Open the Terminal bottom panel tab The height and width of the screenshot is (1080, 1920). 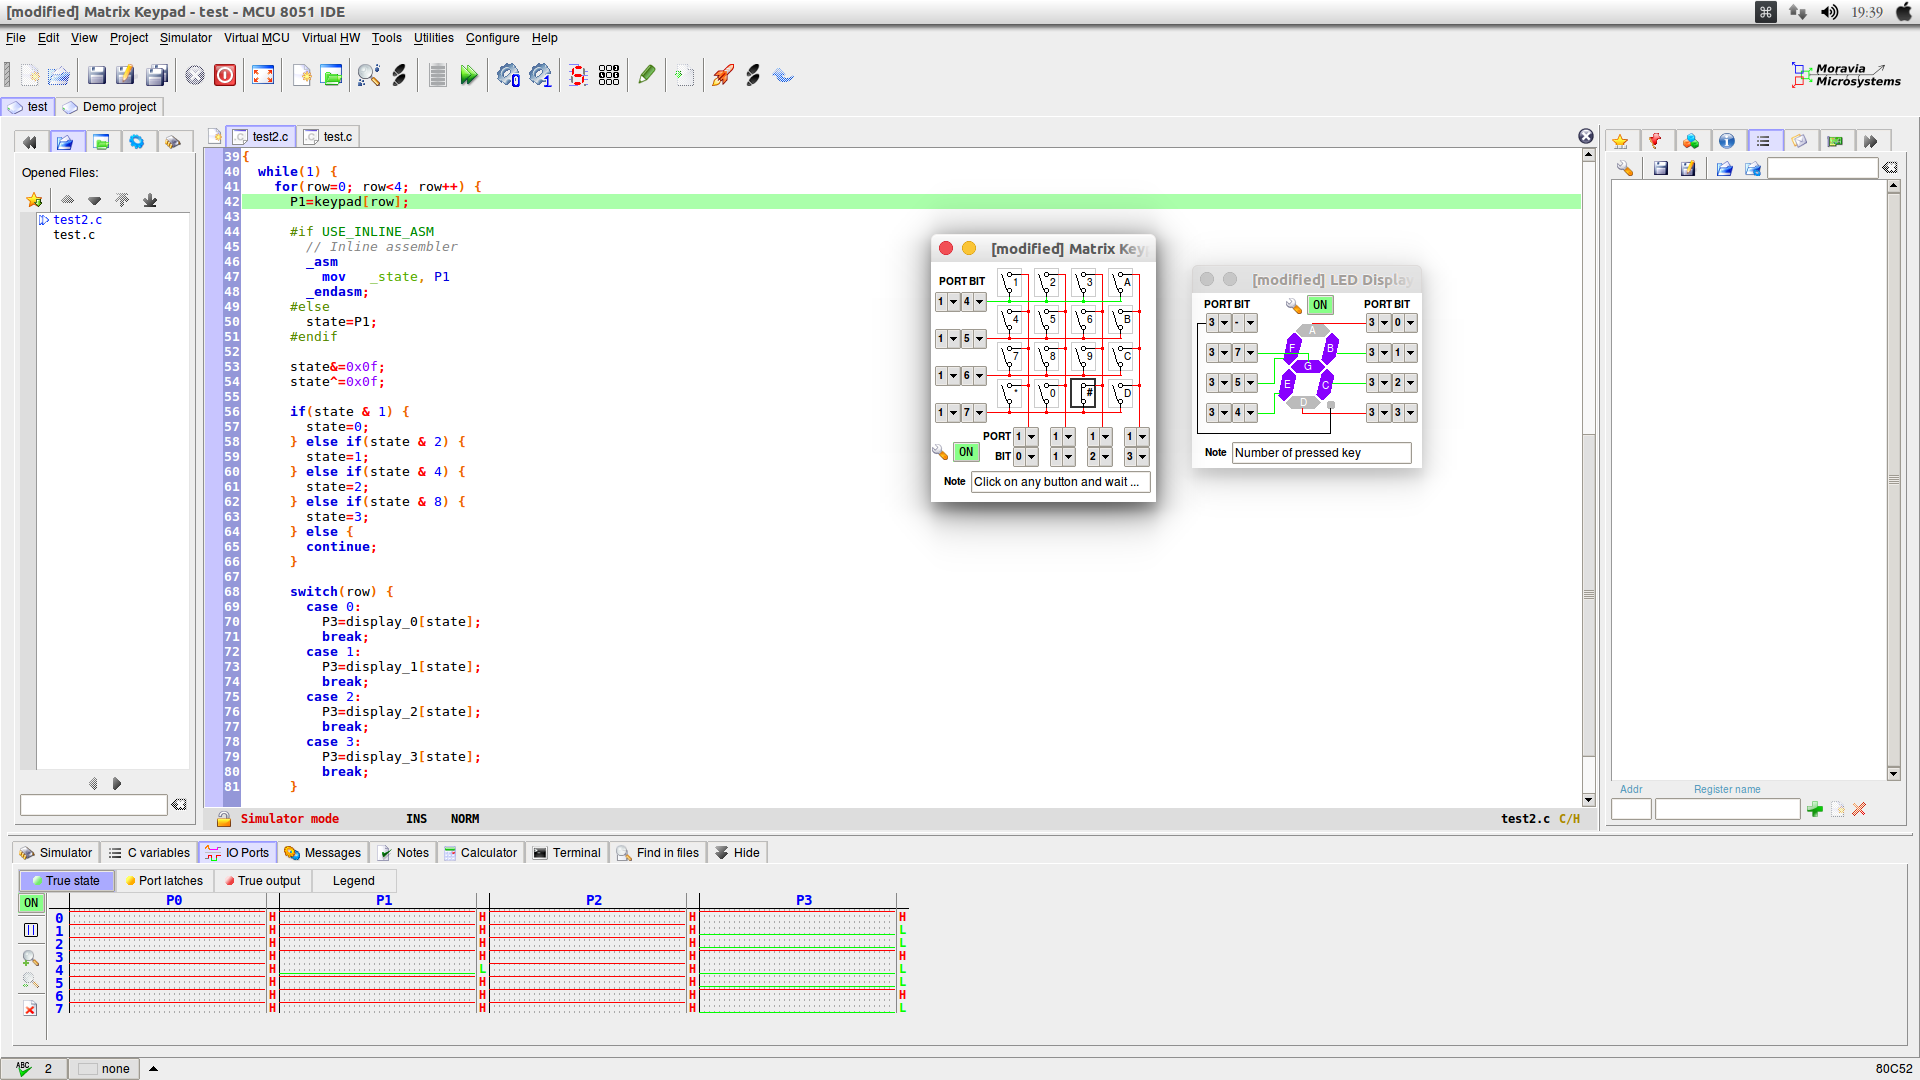point(567,853)
